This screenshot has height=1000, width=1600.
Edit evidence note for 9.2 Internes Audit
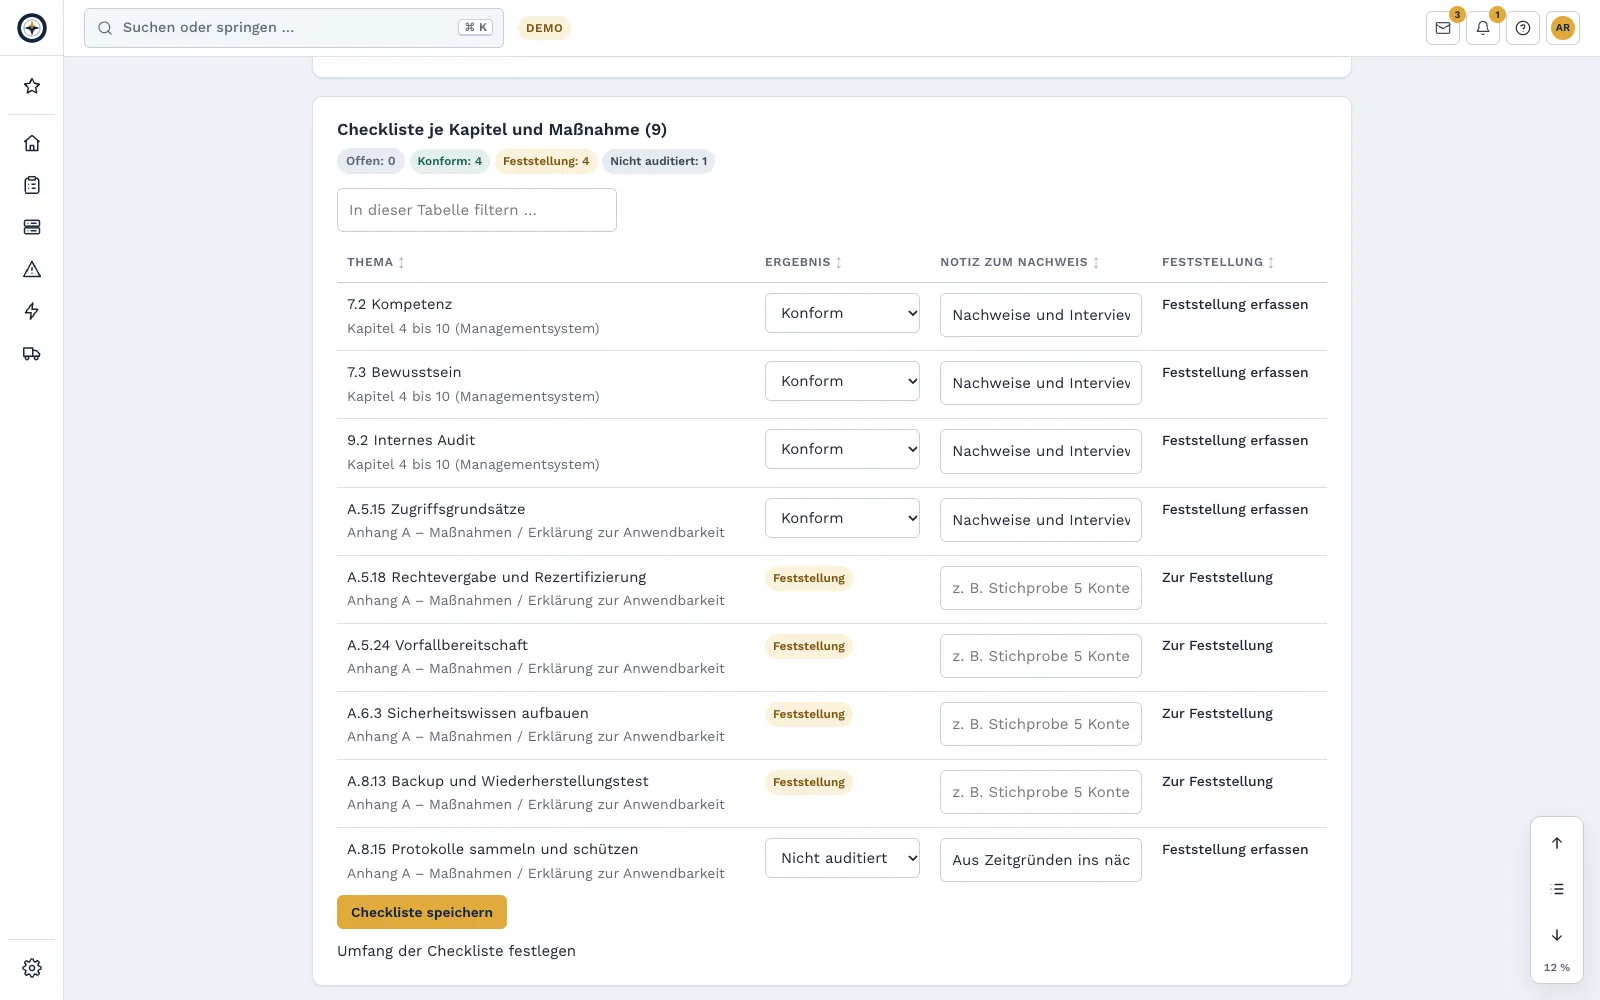pos(1041,451)
